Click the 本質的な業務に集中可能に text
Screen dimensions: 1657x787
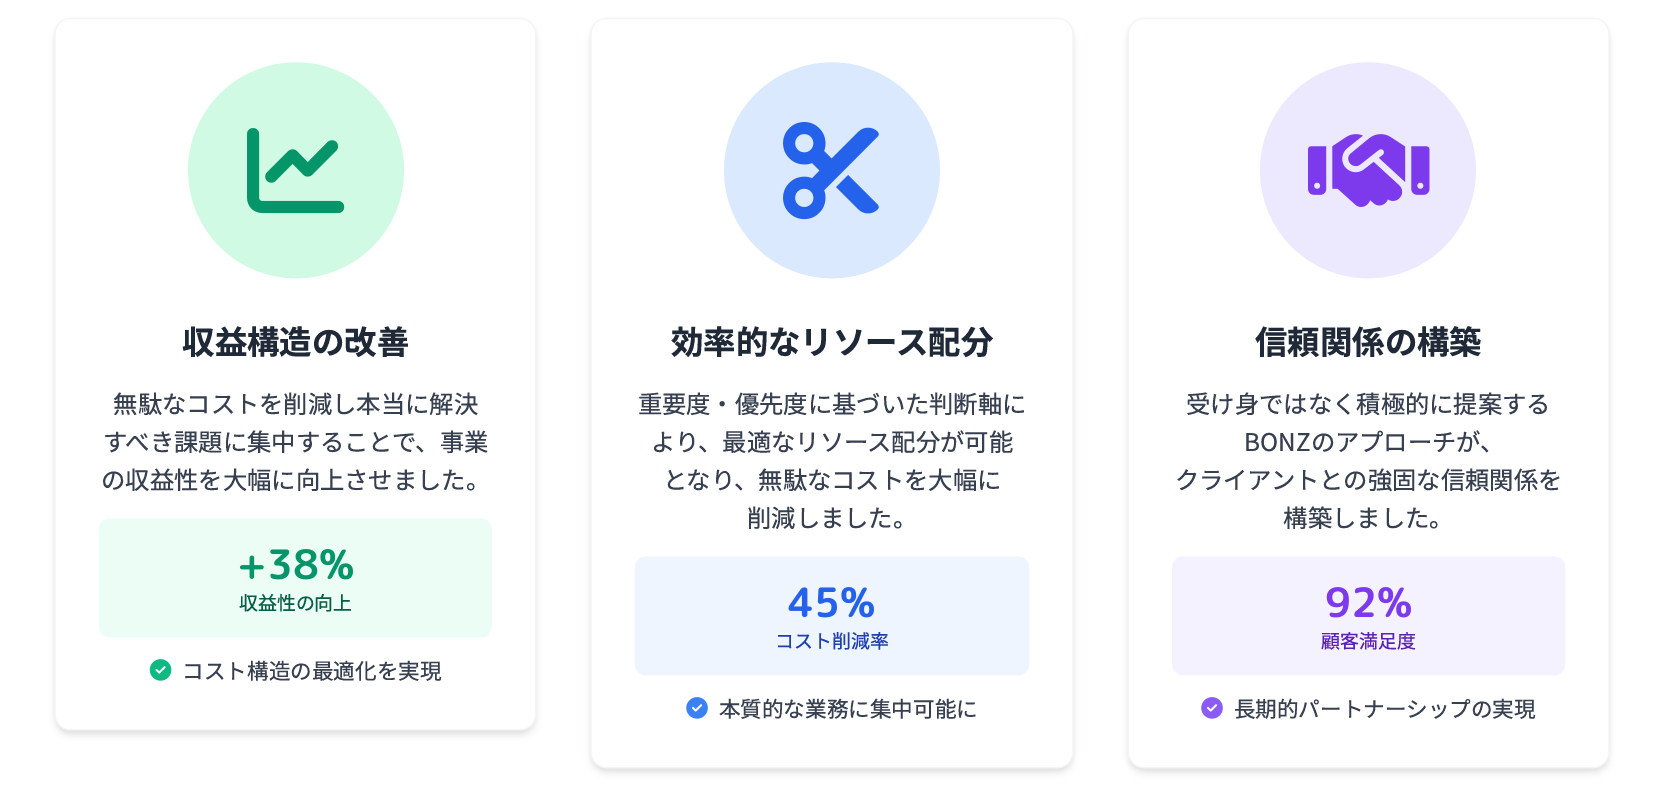(x=847, y=709)
